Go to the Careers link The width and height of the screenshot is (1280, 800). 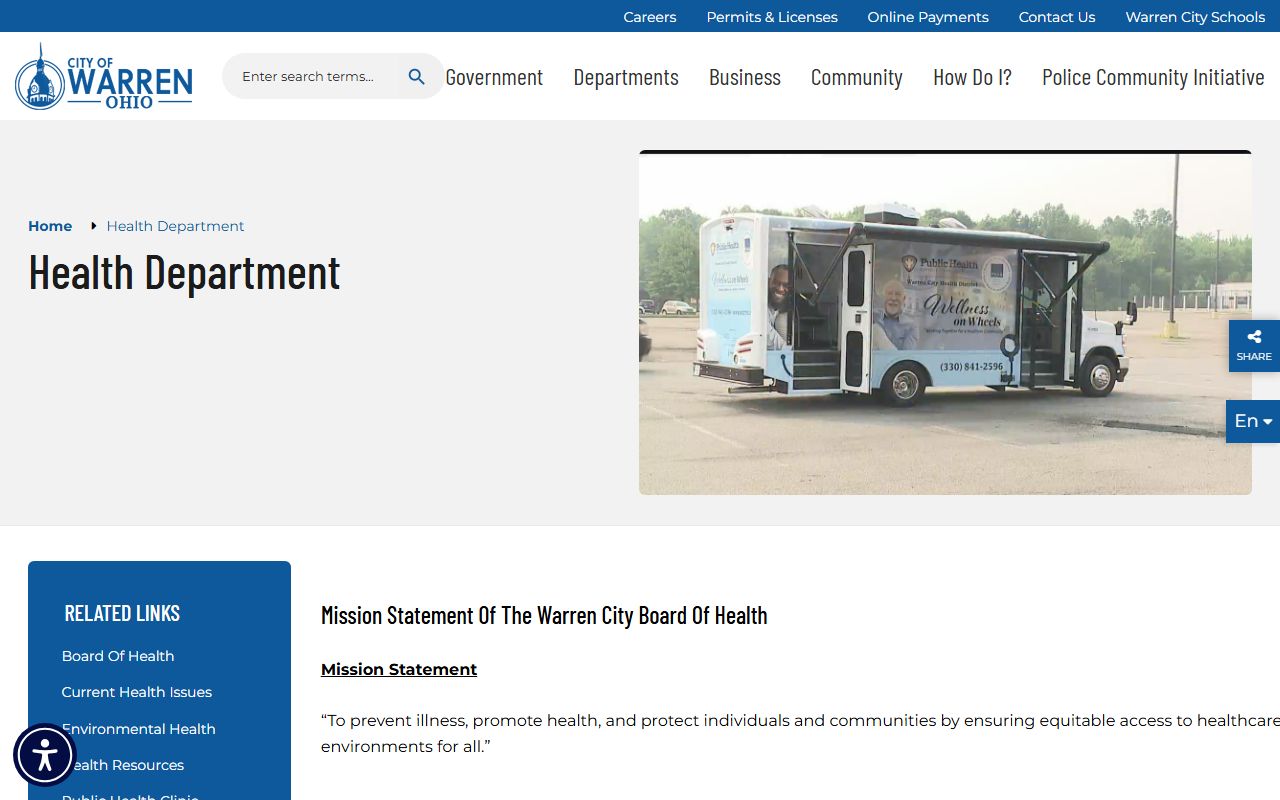pos(650,17)
